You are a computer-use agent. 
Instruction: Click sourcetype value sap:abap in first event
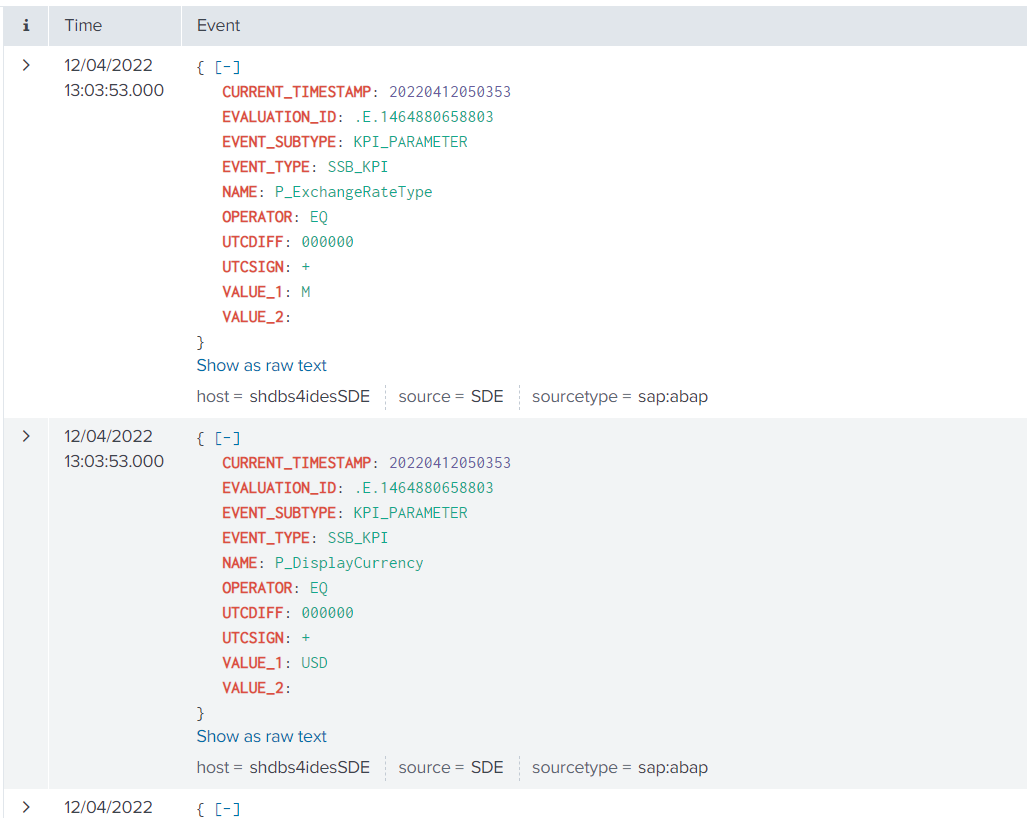click(672, 396)
